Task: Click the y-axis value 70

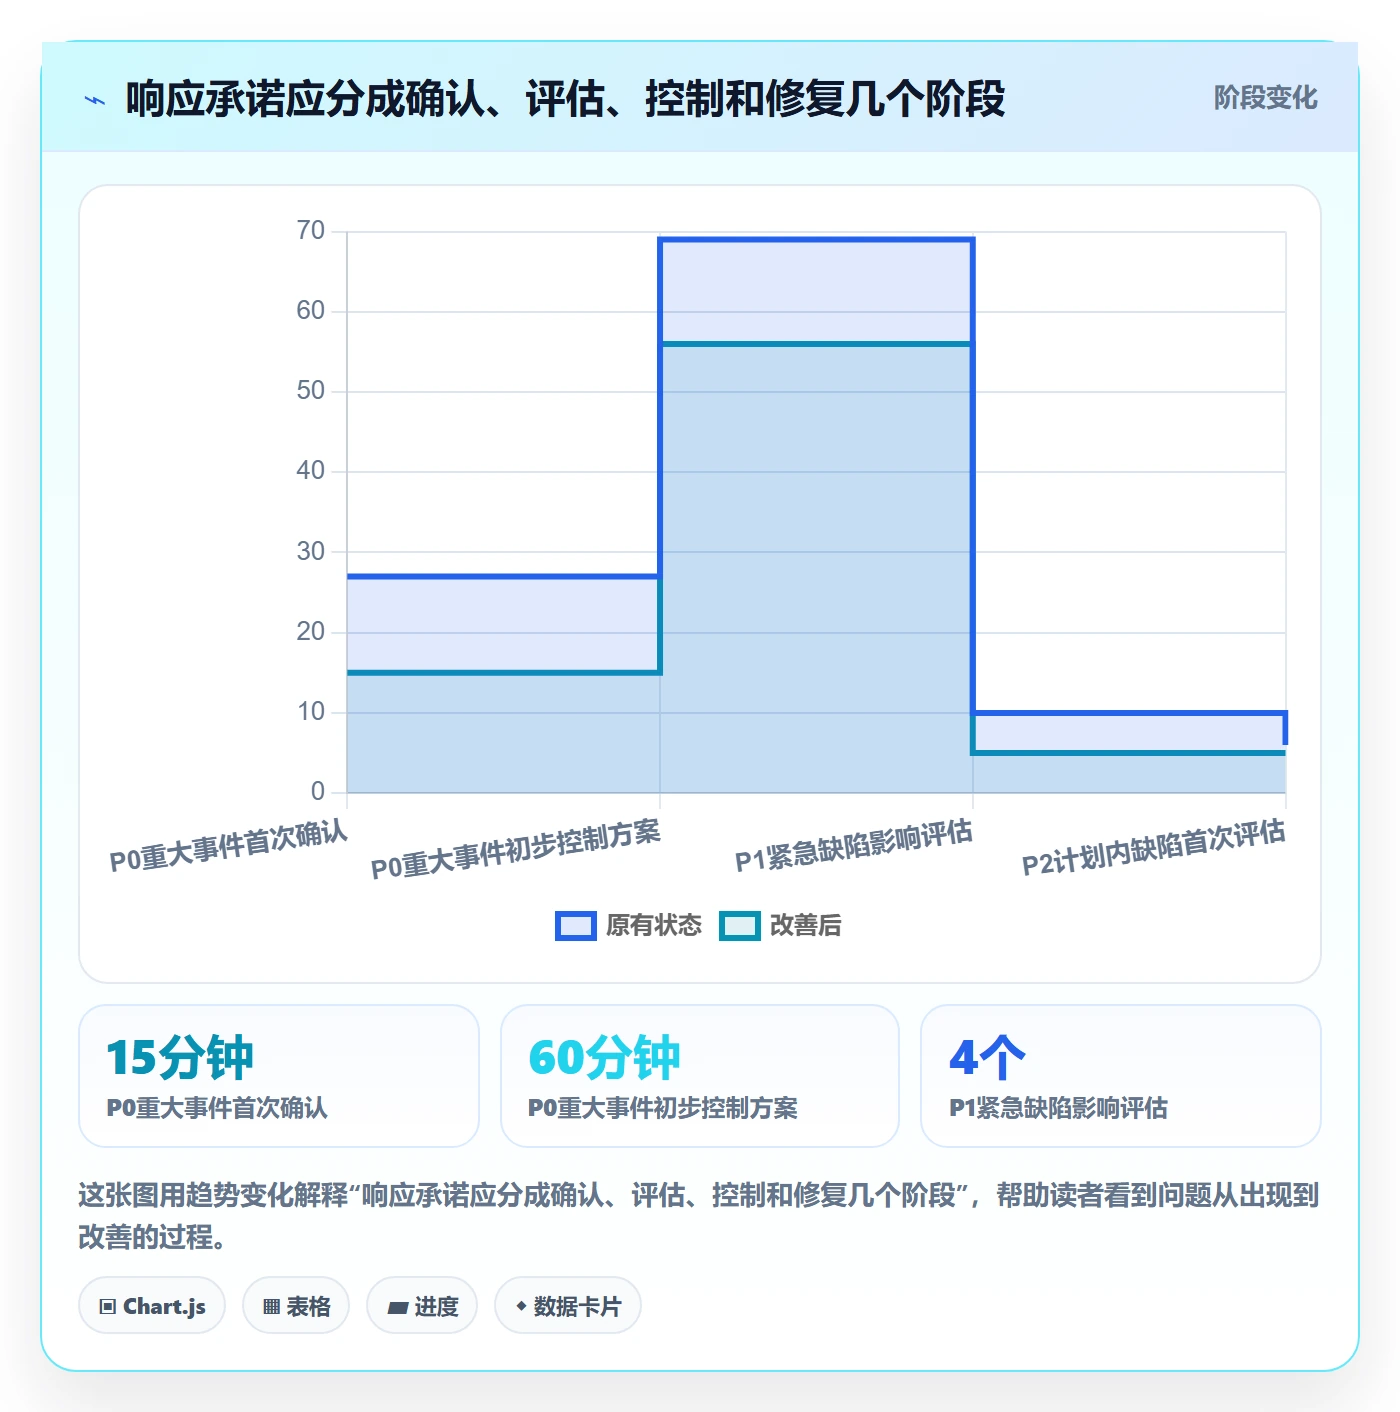Action: (x=311, y=231)
